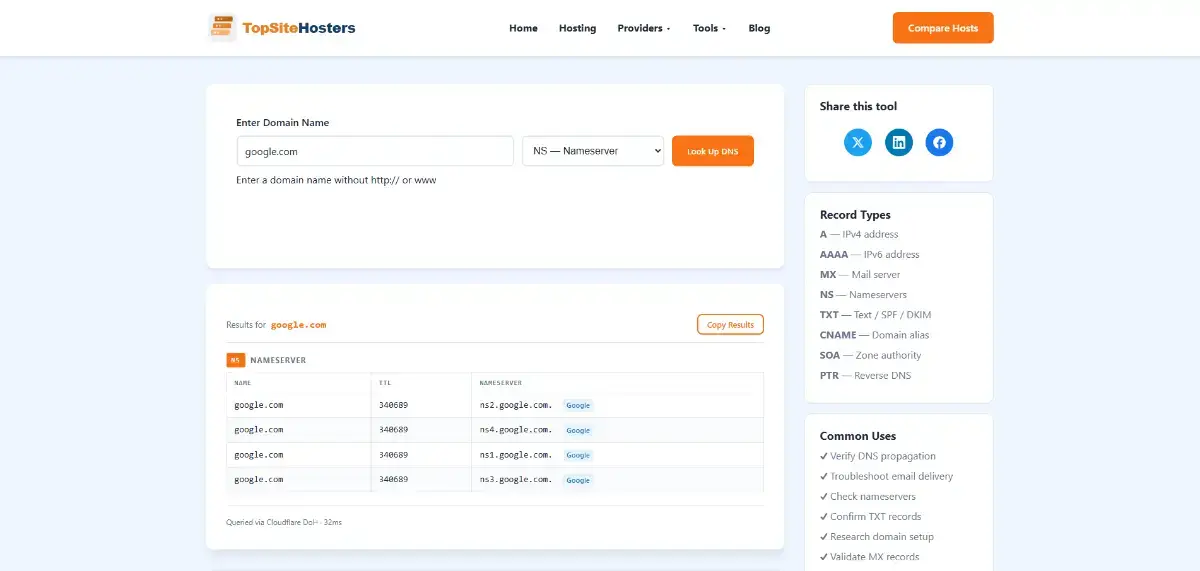Open the Home menu item
Image resolution: width=1200 pixels, height=571 pixels.
(x=523, y=28)
